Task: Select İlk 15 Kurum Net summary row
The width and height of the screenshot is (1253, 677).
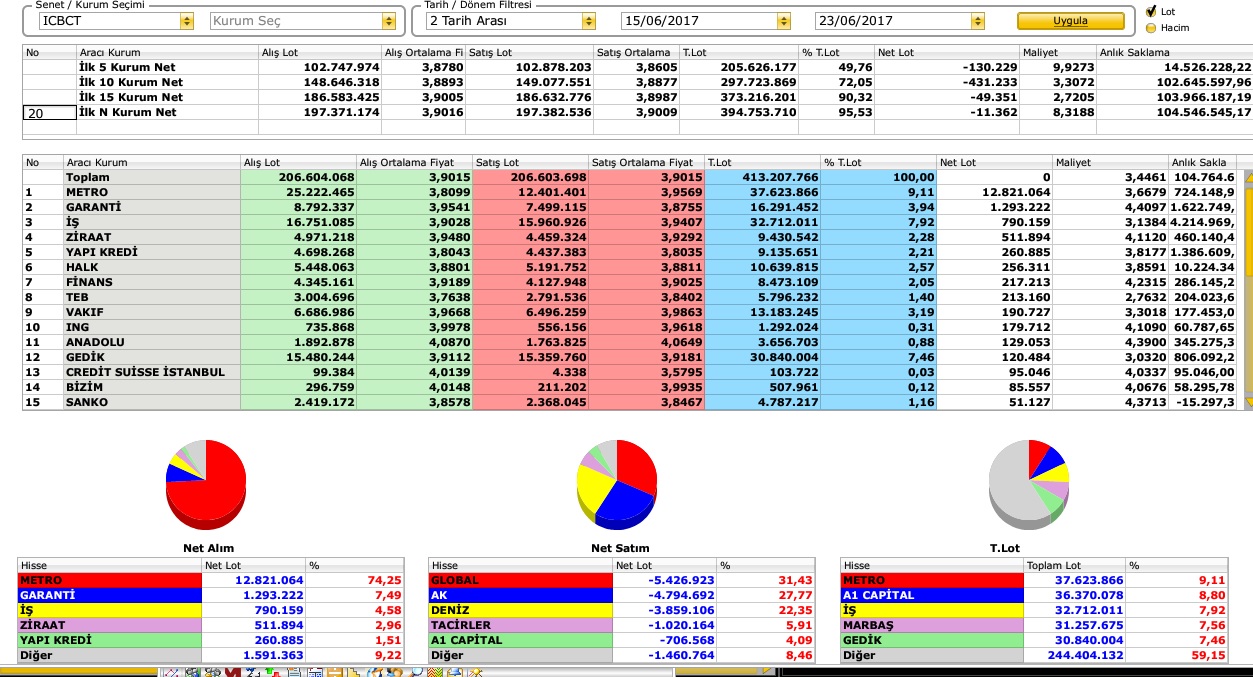Action: (636, 97)
